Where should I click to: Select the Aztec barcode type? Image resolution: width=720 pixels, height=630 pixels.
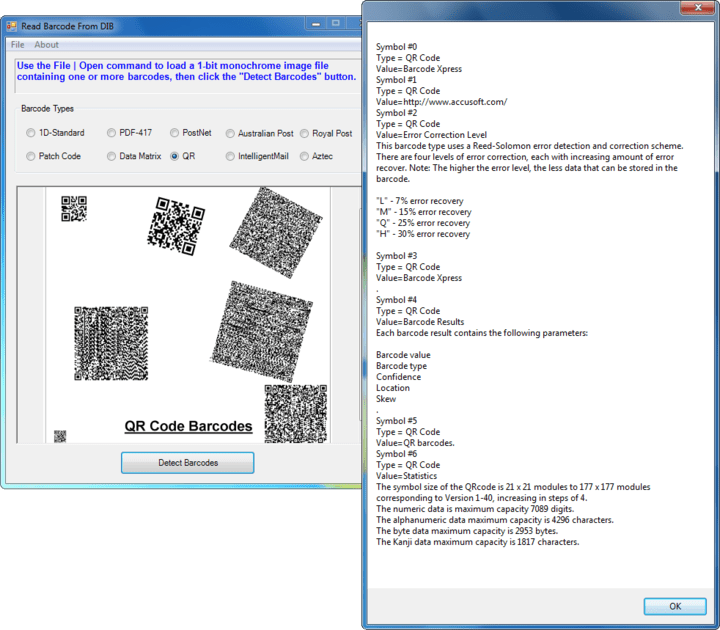pos(316,156)
